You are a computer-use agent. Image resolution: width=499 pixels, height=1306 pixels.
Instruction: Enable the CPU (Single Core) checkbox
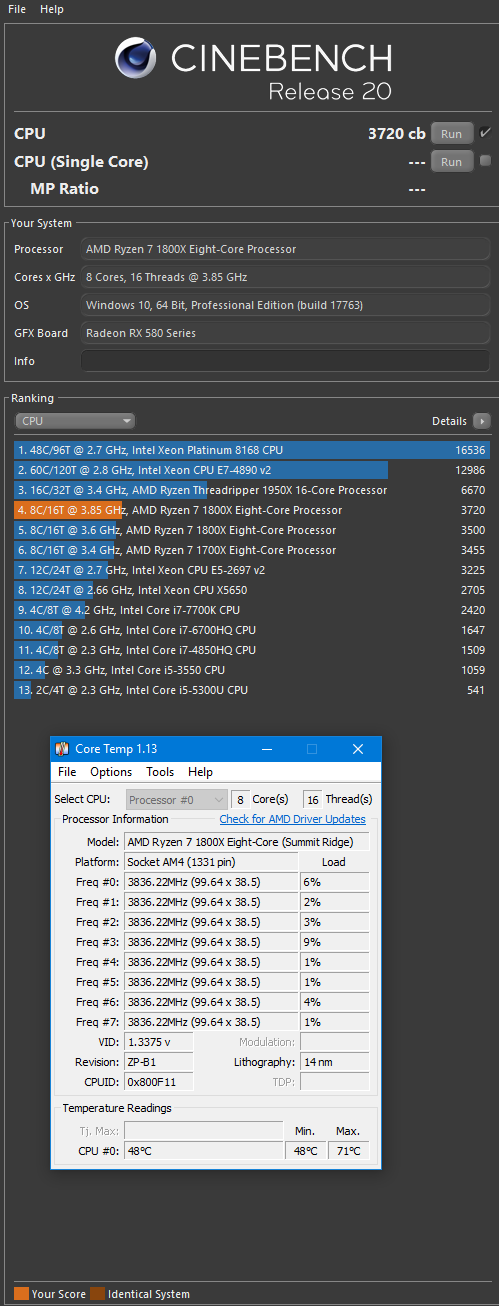486,161
